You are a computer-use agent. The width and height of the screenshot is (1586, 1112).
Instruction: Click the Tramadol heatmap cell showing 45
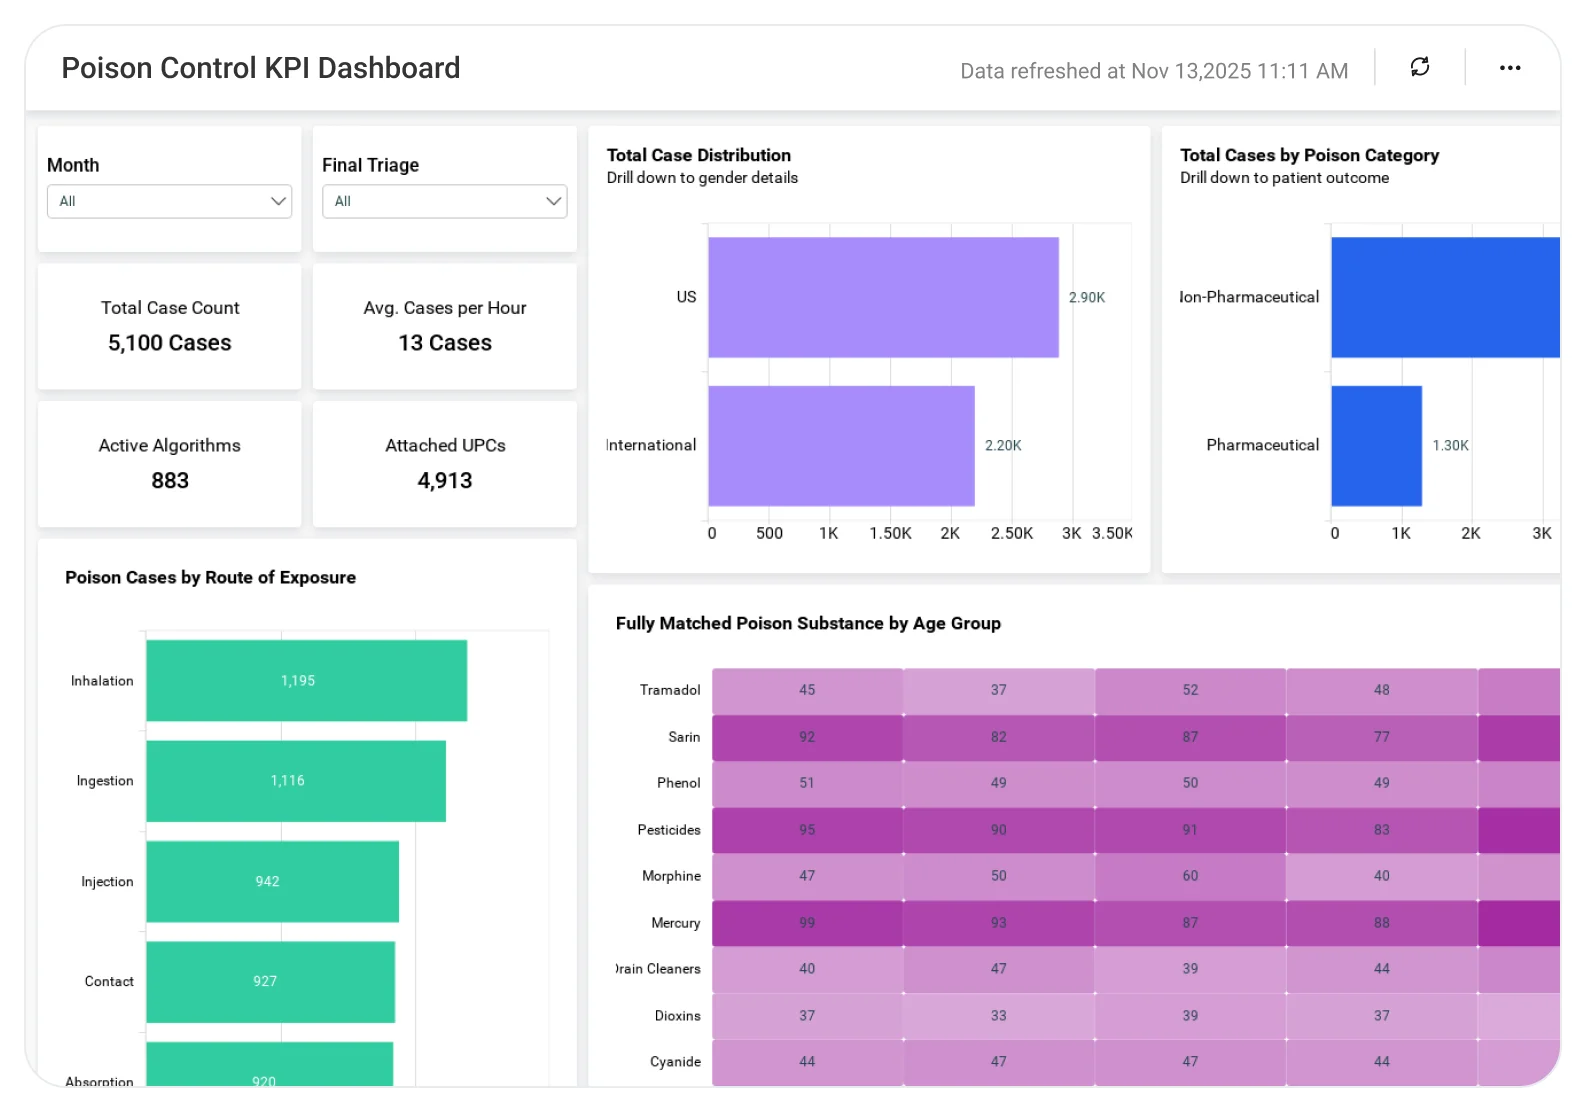pyautogui.click(x=807, y=690)
